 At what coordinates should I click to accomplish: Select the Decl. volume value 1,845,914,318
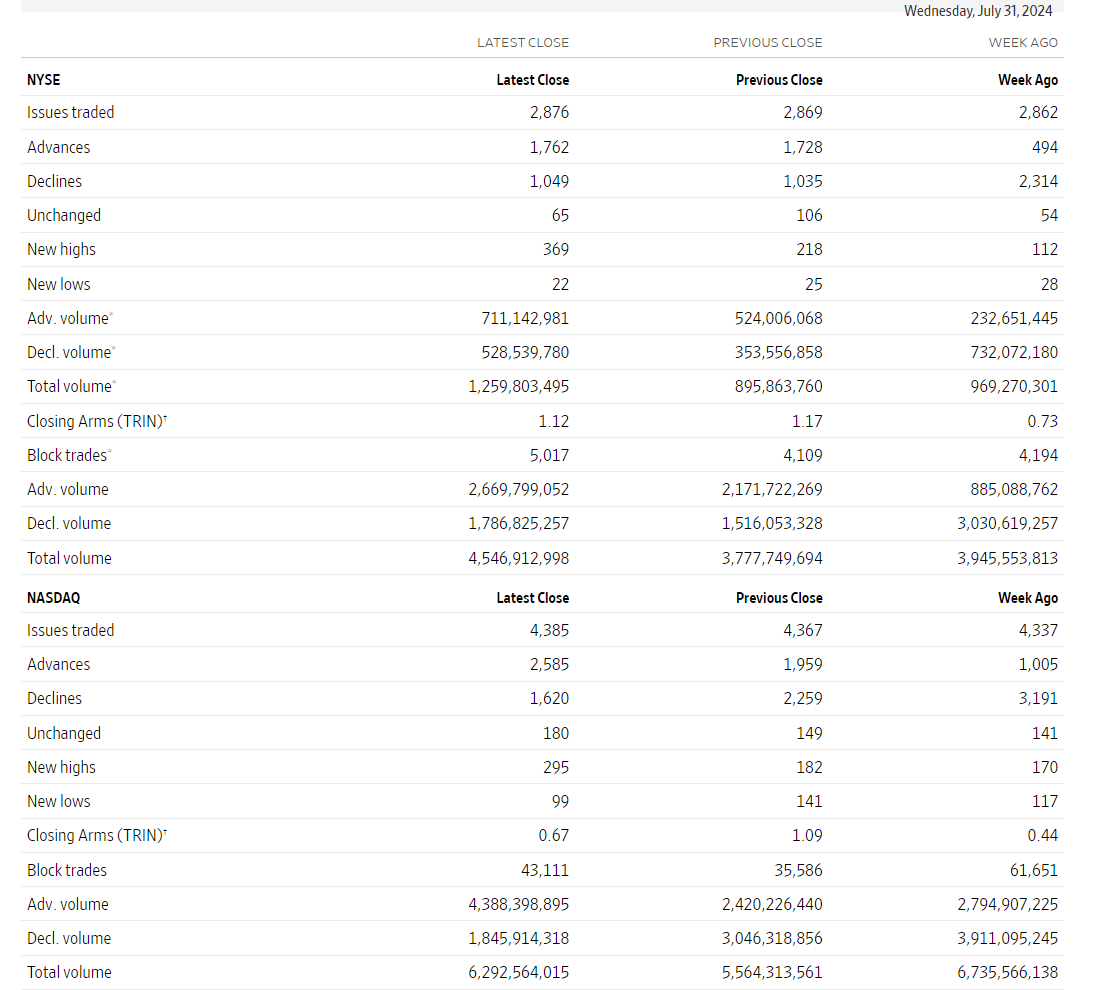point(519,938)
